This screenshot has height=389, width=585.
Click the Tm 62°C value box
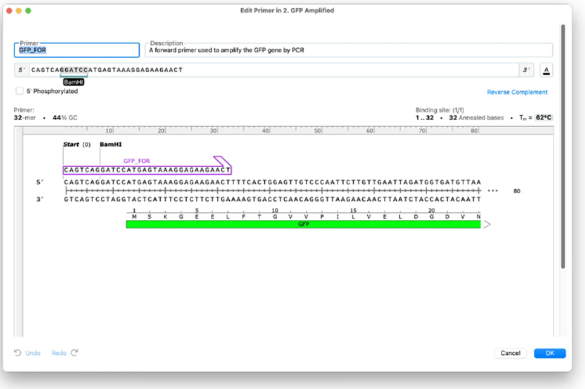pyautogui.click(x=543, y=117)
